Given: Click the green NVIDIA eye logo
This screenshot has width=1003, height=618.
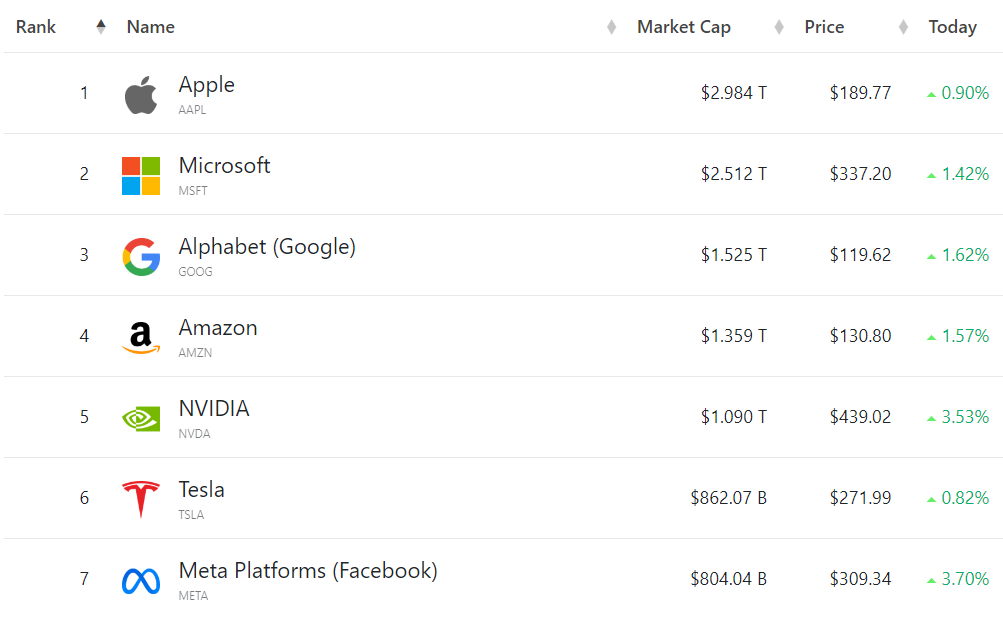Looking at the screenshot, I should (x=141, y=418).
